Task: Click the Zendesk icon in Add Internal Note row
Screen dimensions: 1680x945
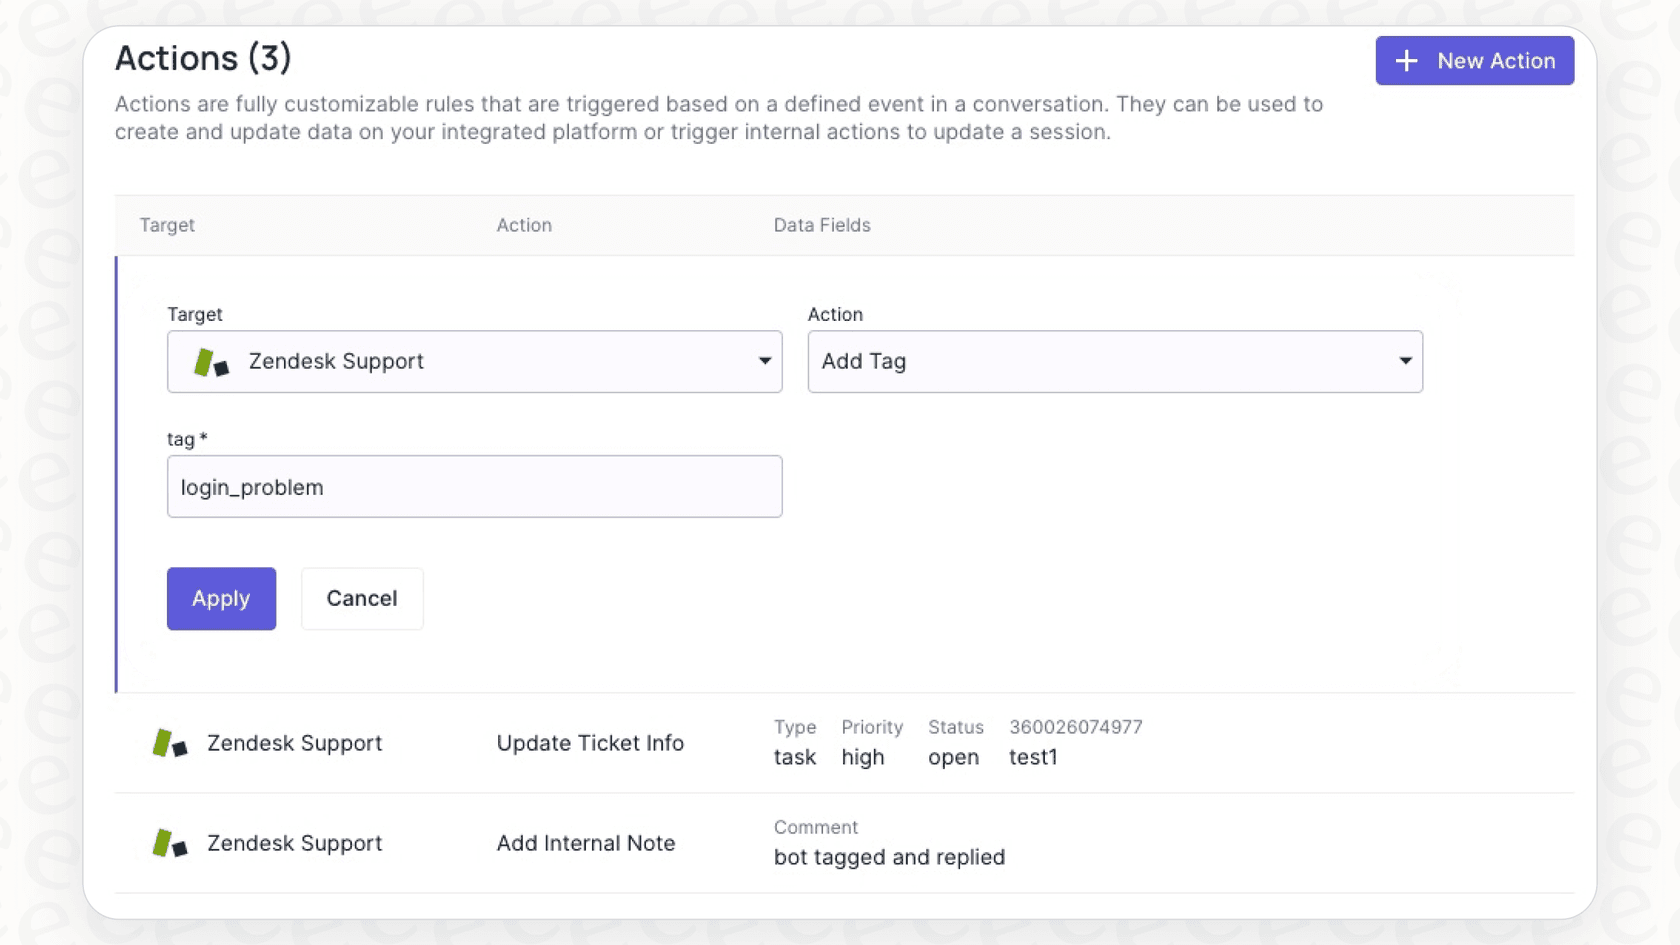Action: pos(169,843)
